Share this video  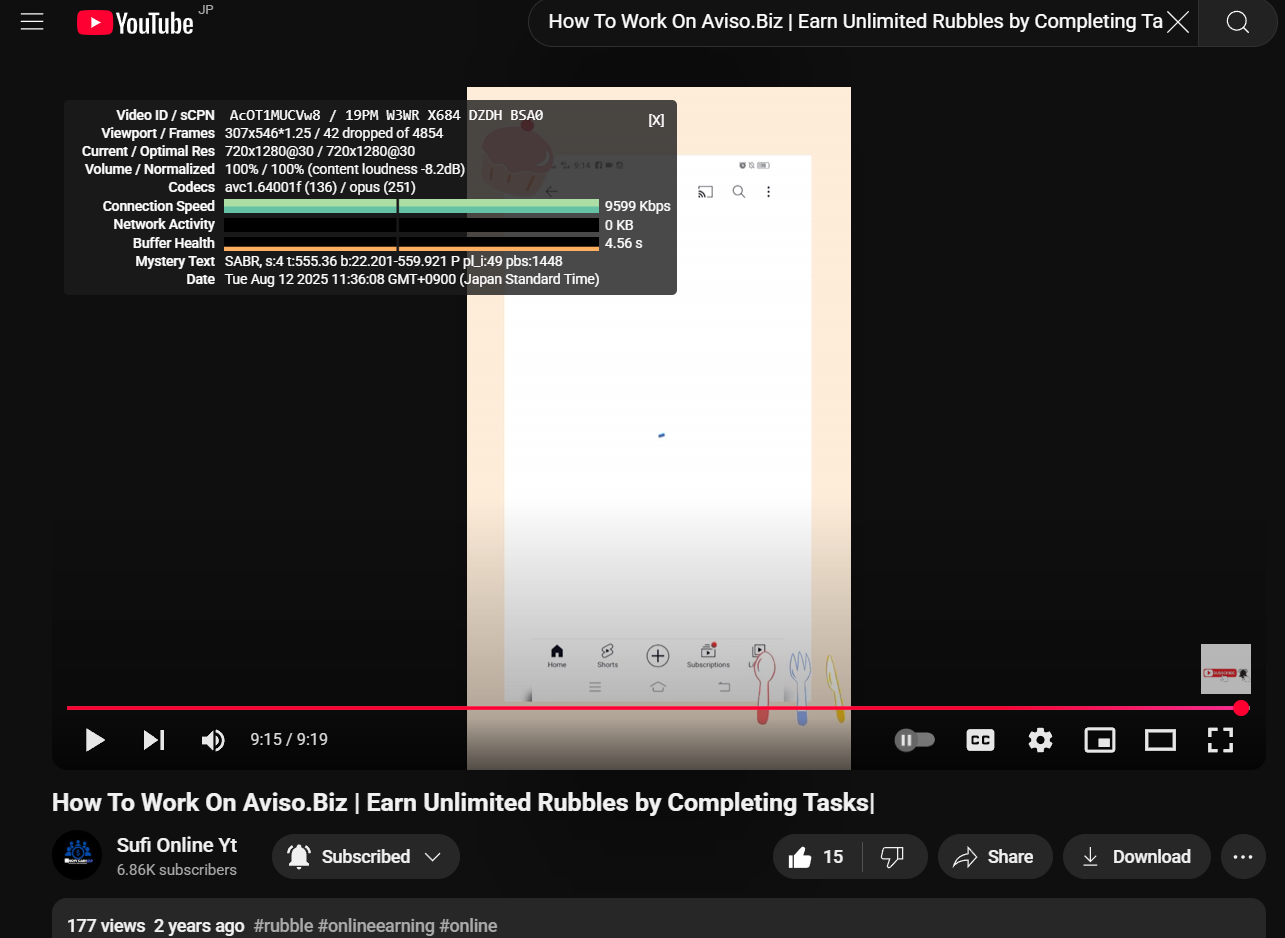[993, 857]
